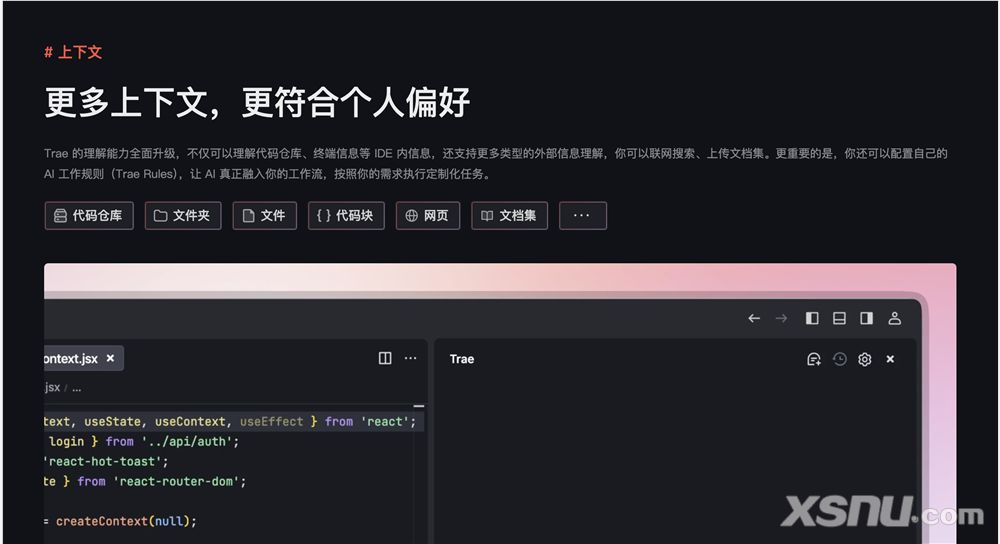The width and height of the screenshot is (1000, 544).
Task: Toggle the right sidebar layout icon
Action: click(866, 318)
